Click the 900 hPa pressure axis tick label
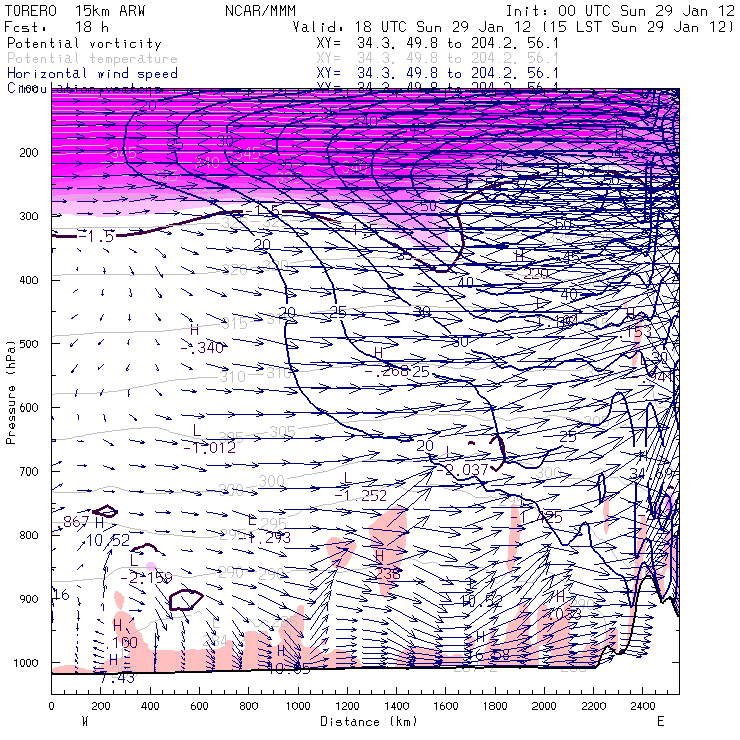This screenshot has height=740, width=740. click(x=28, y=599)
